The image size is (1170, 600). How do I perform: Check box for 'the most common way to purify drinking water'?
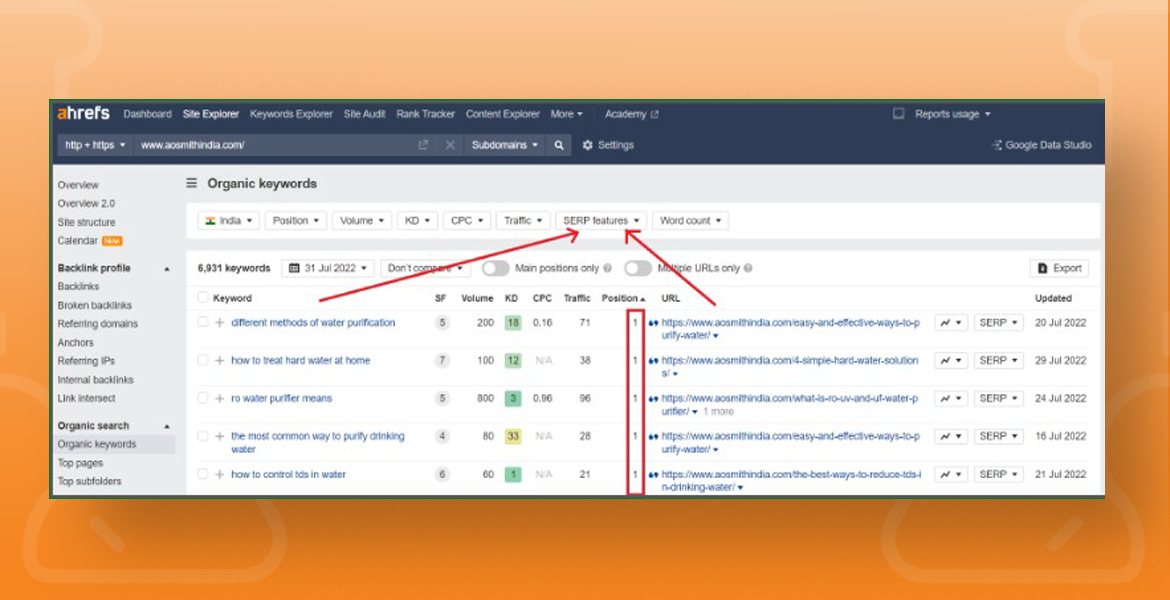[203, 436]
